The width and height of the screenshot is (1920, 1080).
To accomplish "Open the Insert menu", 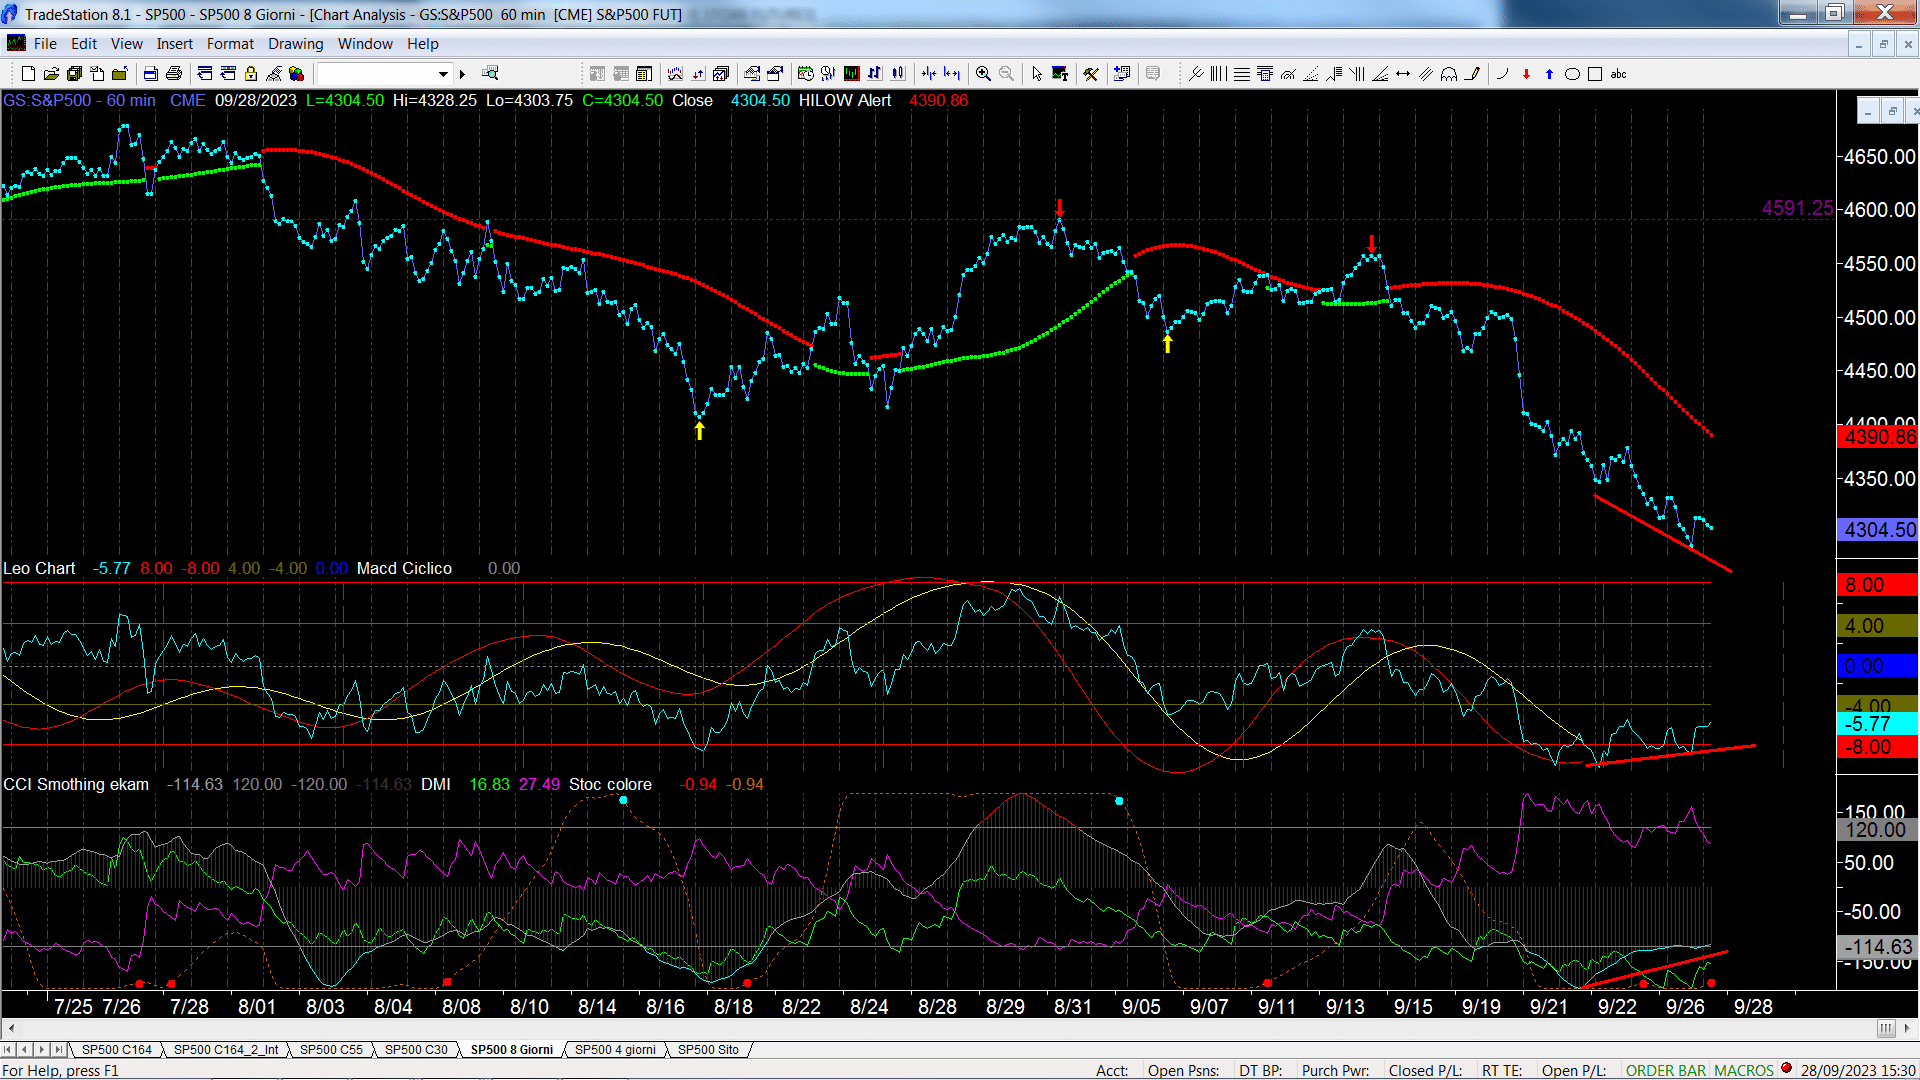I will click(x=175, y=44).
